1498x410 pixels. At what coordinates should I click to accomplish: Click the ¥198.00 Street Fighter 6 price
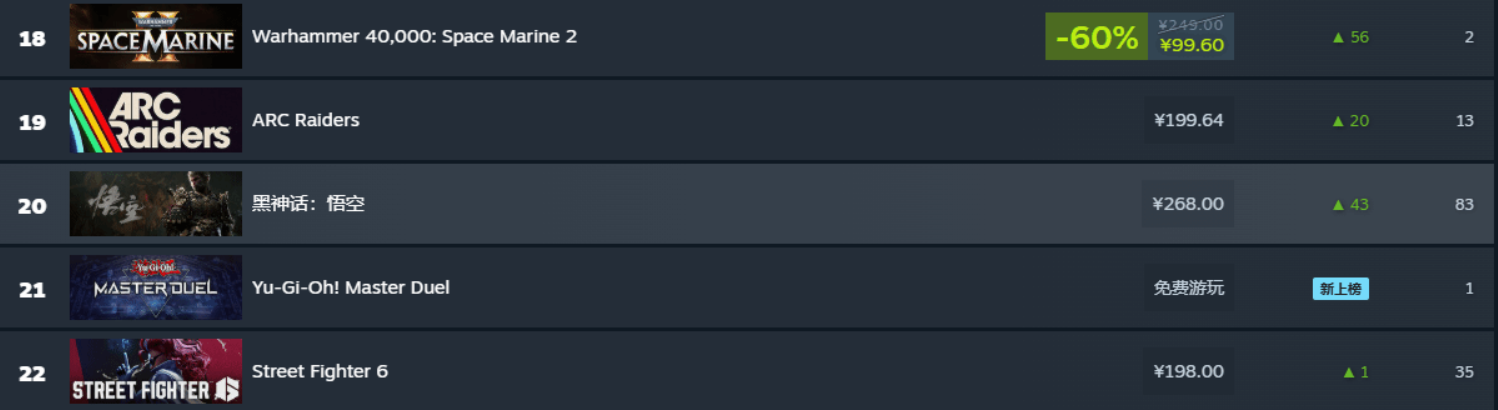1188,371
